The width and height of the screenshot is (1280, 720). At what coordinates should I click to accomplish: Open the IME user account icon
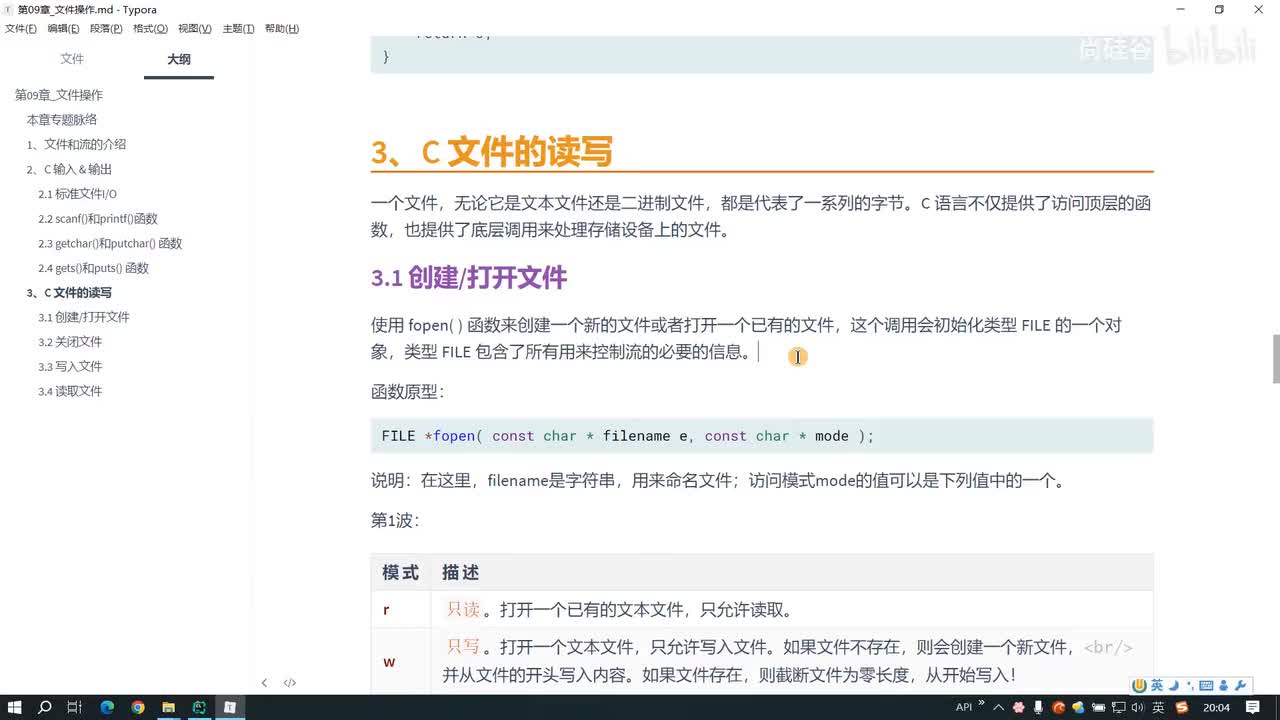(x=1224, y=685)
